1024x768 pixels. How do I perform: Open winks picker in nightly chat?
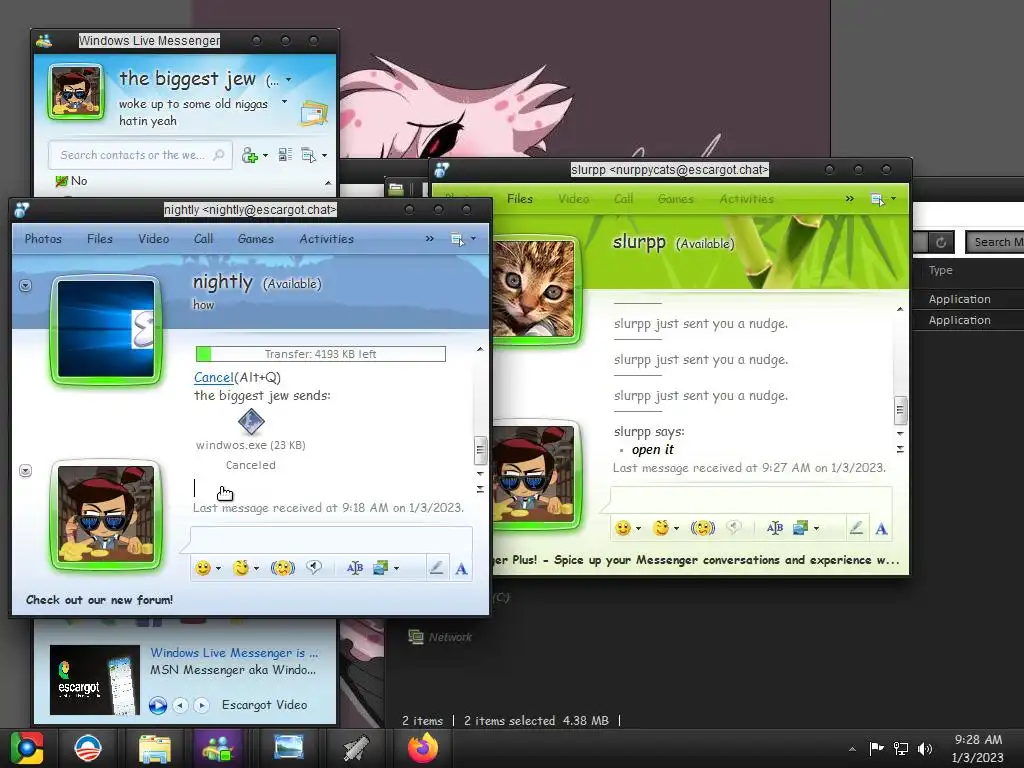(x=241, y=568)
